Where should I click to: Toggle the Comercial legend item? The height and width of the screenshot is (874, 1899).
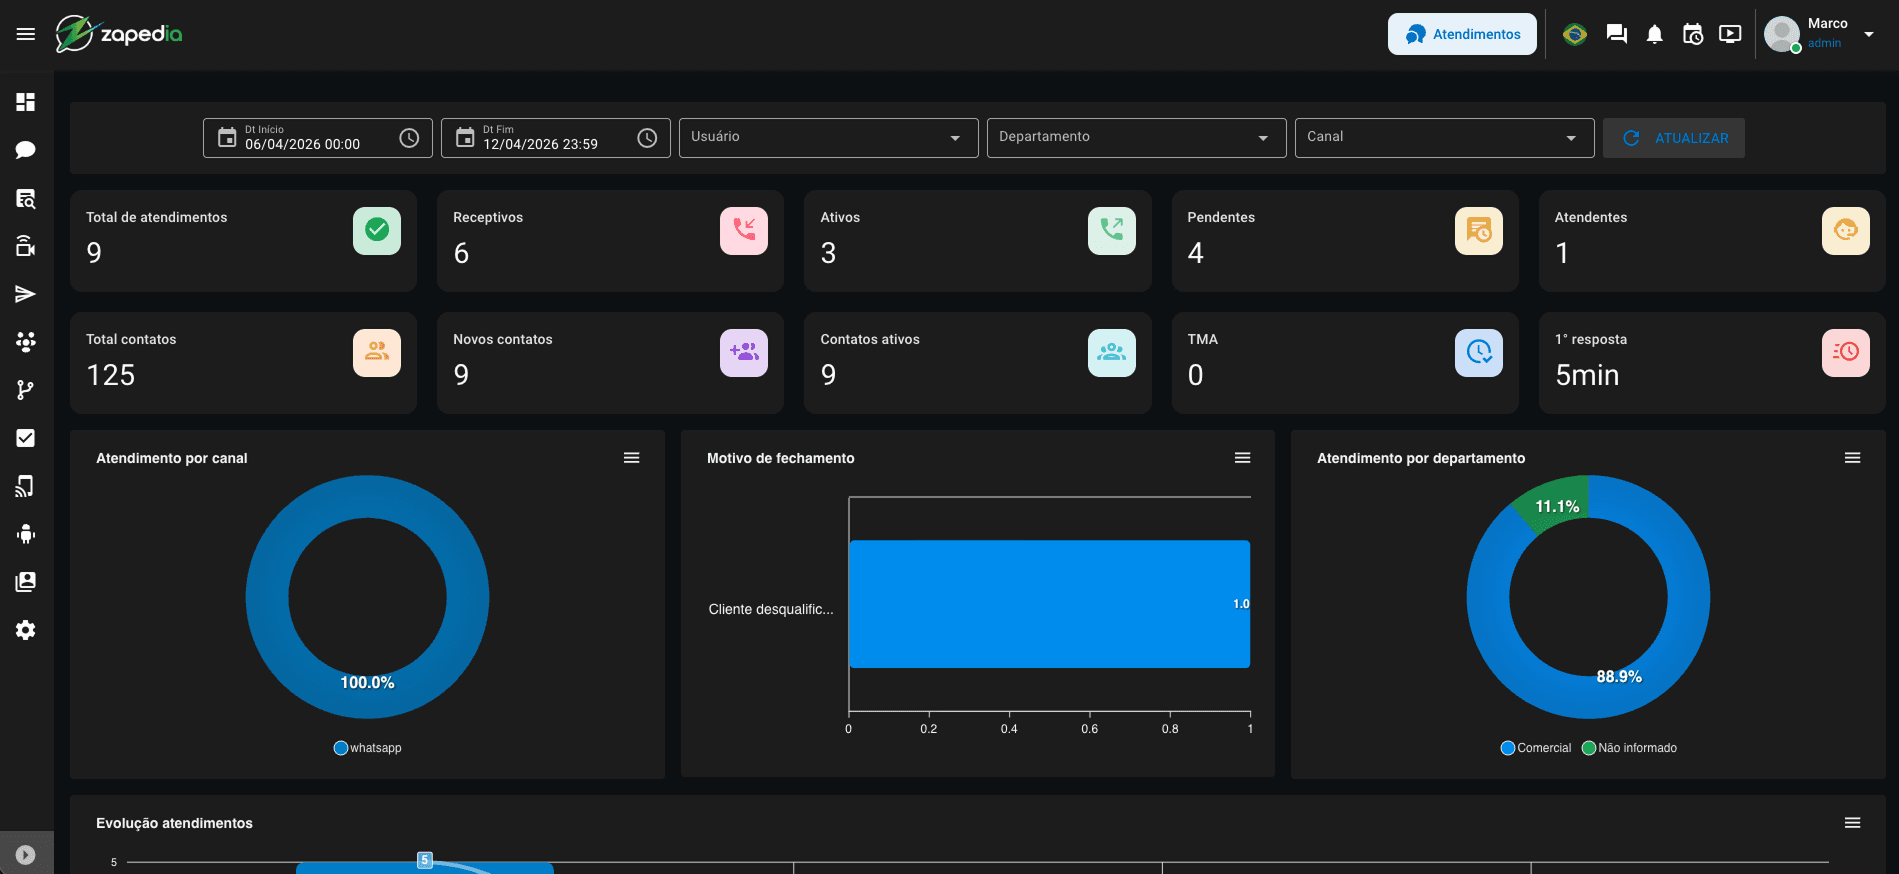[x=1536, y=748]
